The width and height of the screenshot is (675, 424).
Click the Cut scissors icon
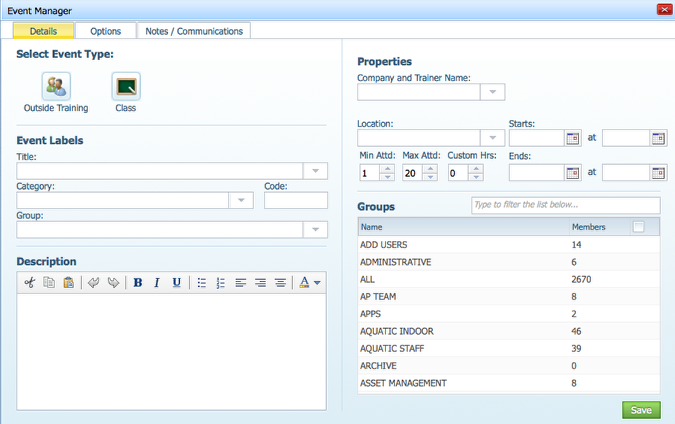coord(29,283)
